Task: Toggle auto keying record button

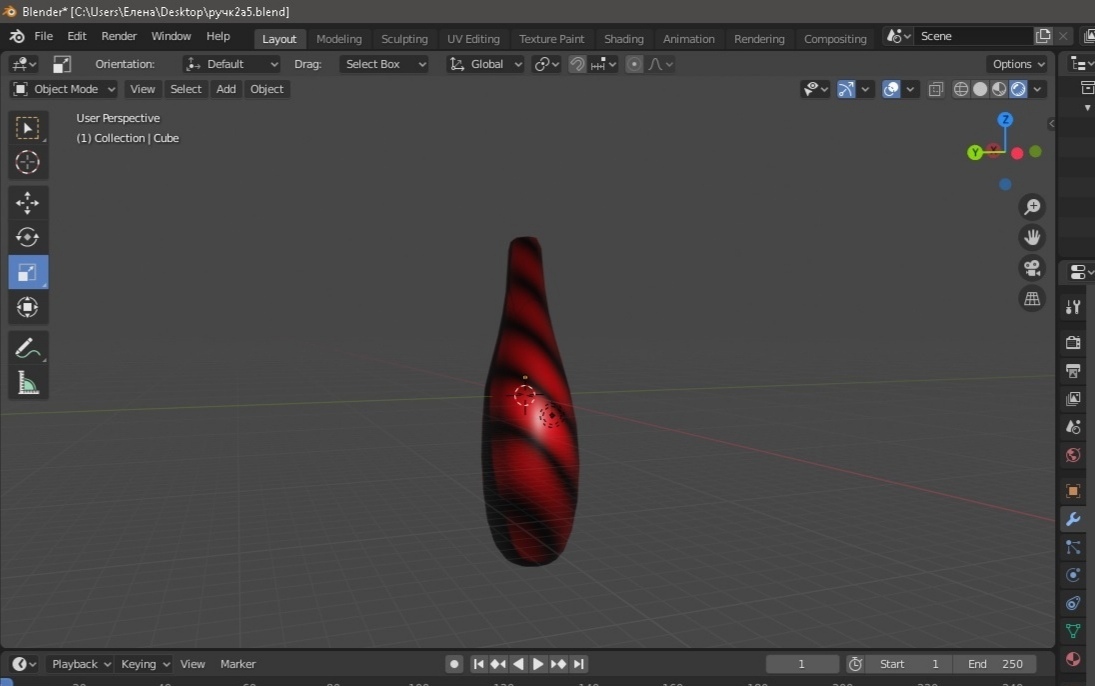Action: (x=454, y=664)
